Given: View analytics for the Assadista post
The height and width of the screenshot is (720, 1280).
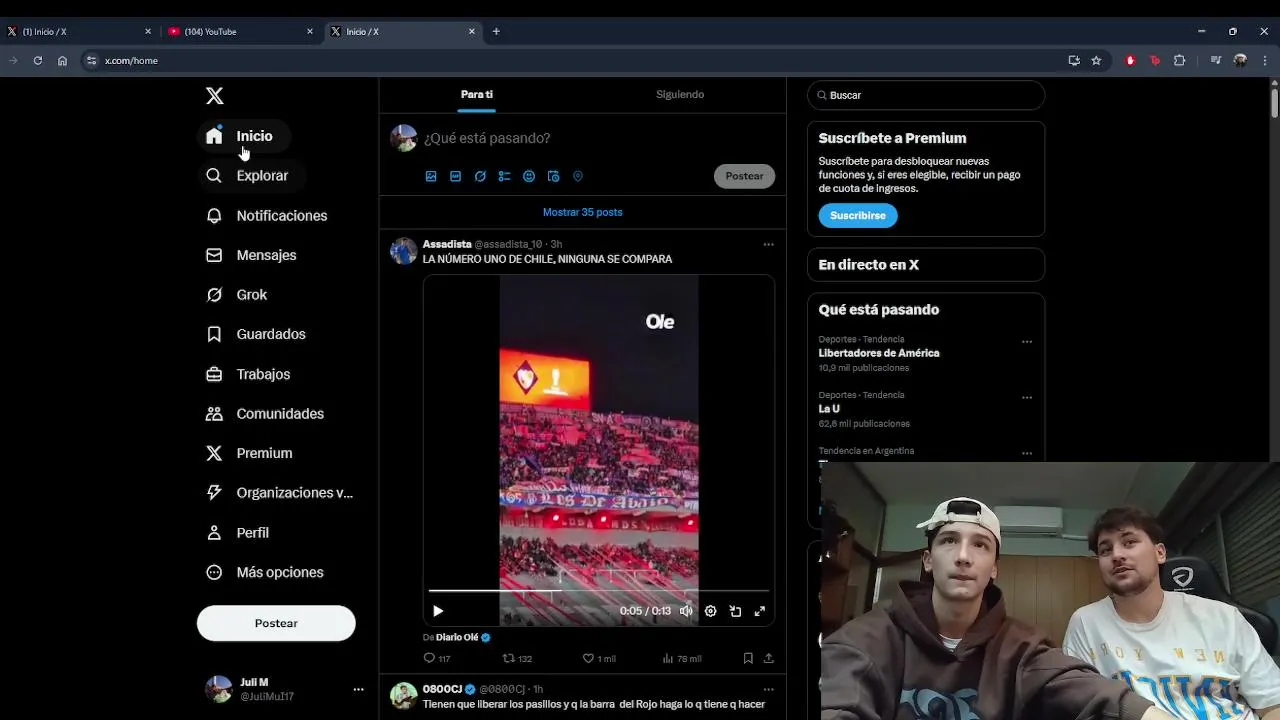Looking at the screenshot, I should tap(682, 658).
